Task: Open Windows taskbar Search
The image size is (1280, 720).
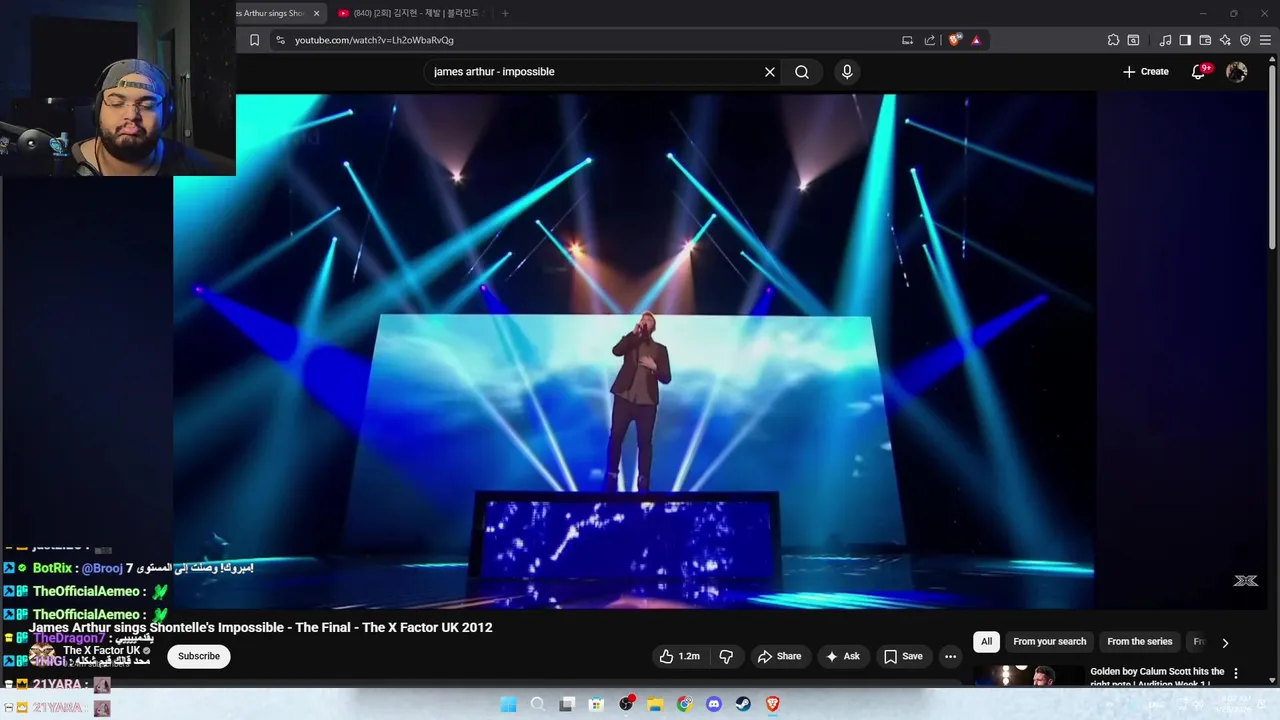Action: [x=538, y=704]
